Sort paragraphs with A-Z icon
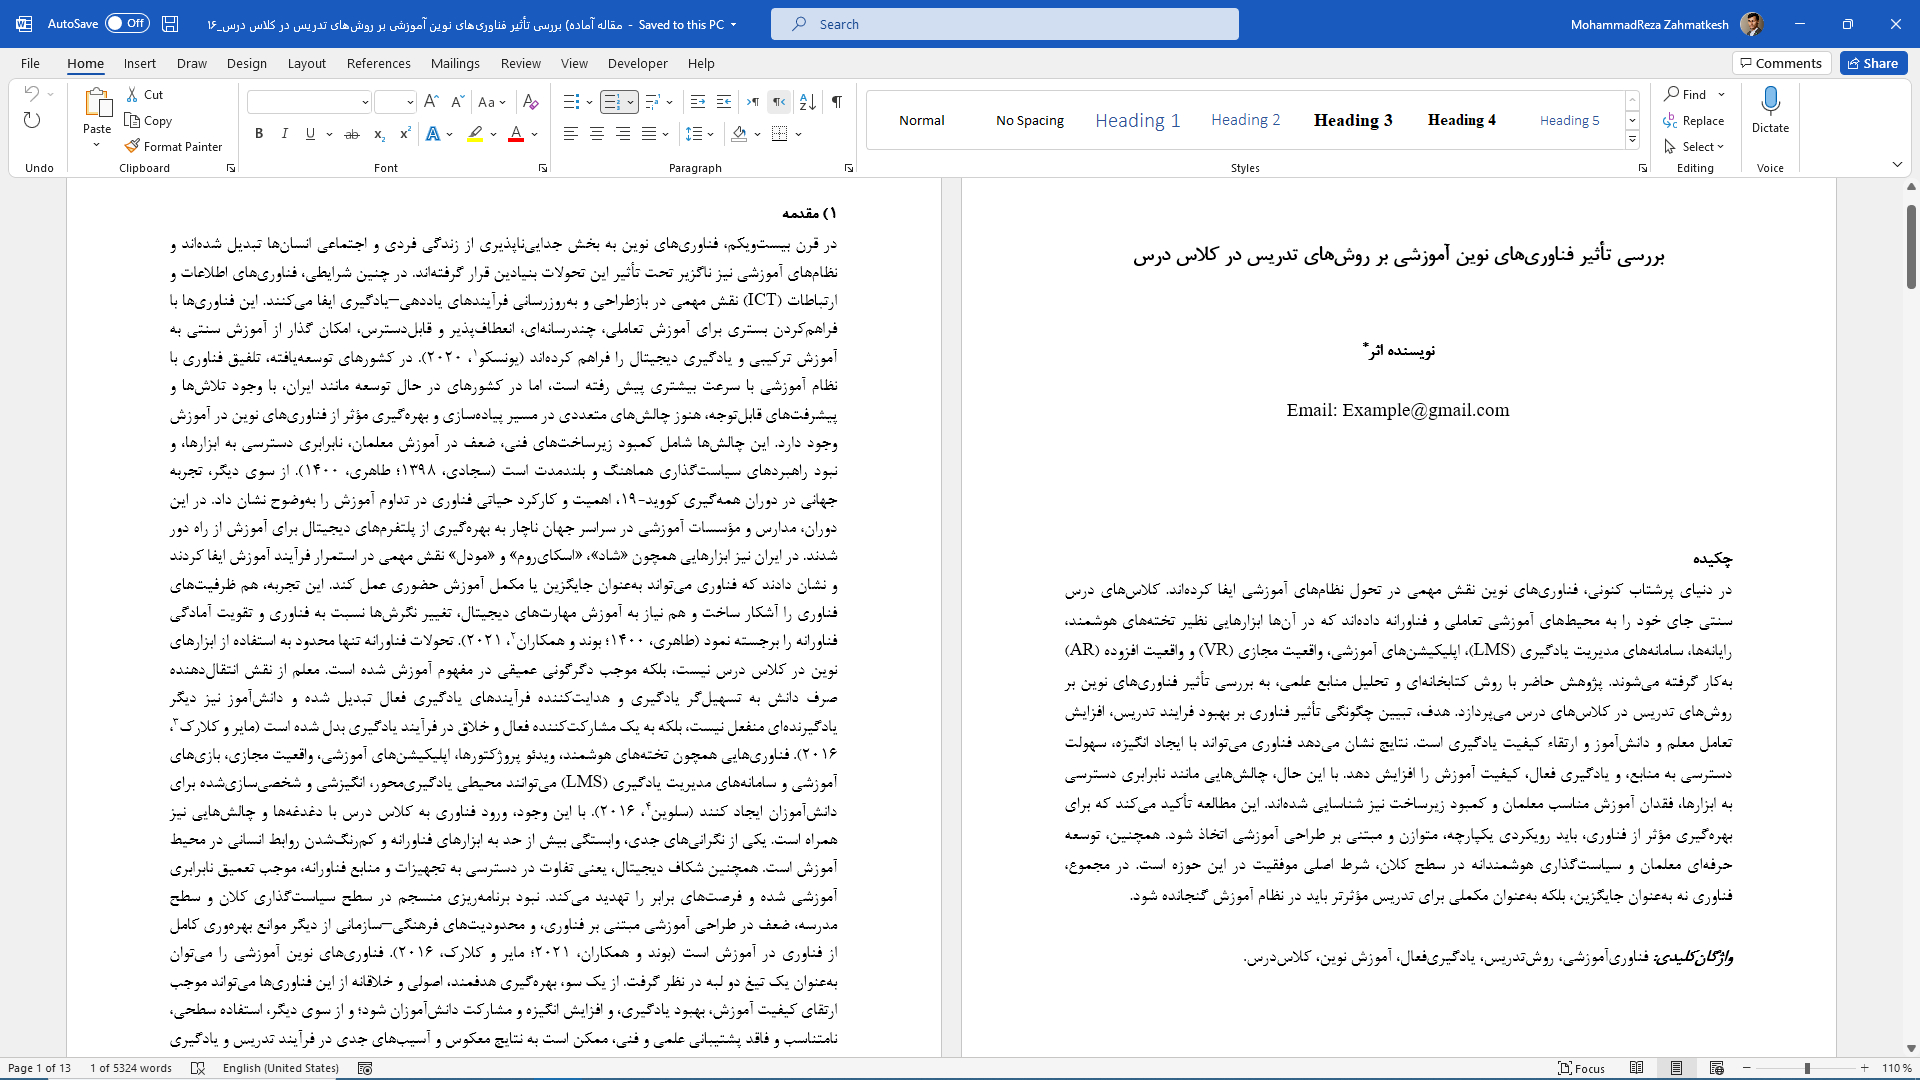Viewport: 1920px width, 1080px height. [808, 102]
